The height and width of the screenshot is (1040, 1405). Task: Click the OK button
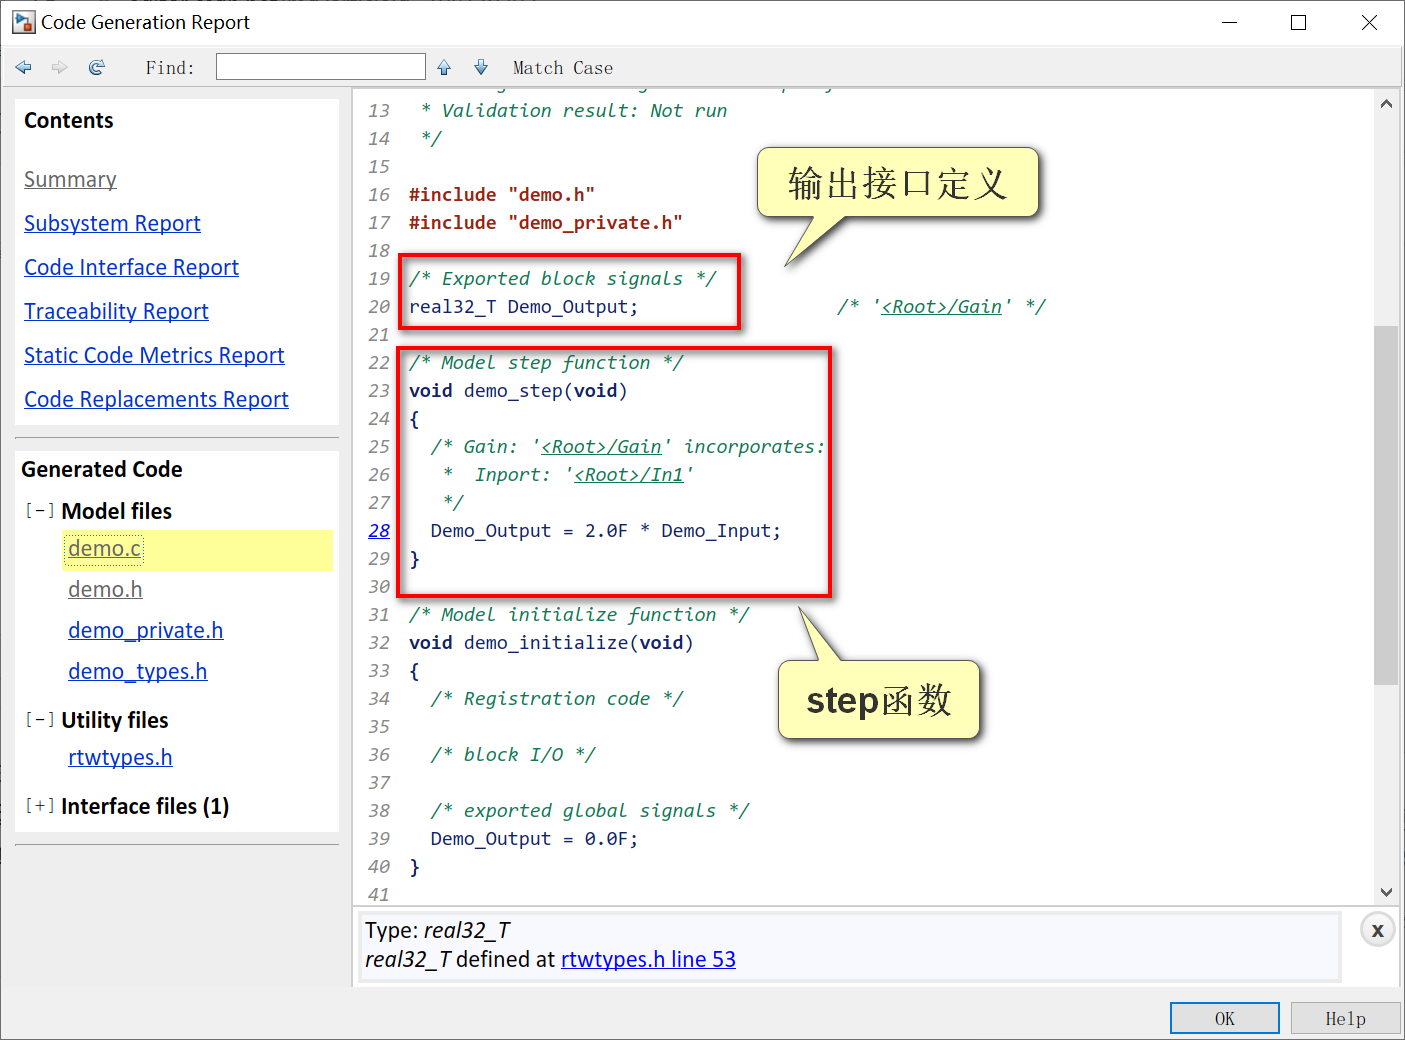(x=1225, y=1018)
